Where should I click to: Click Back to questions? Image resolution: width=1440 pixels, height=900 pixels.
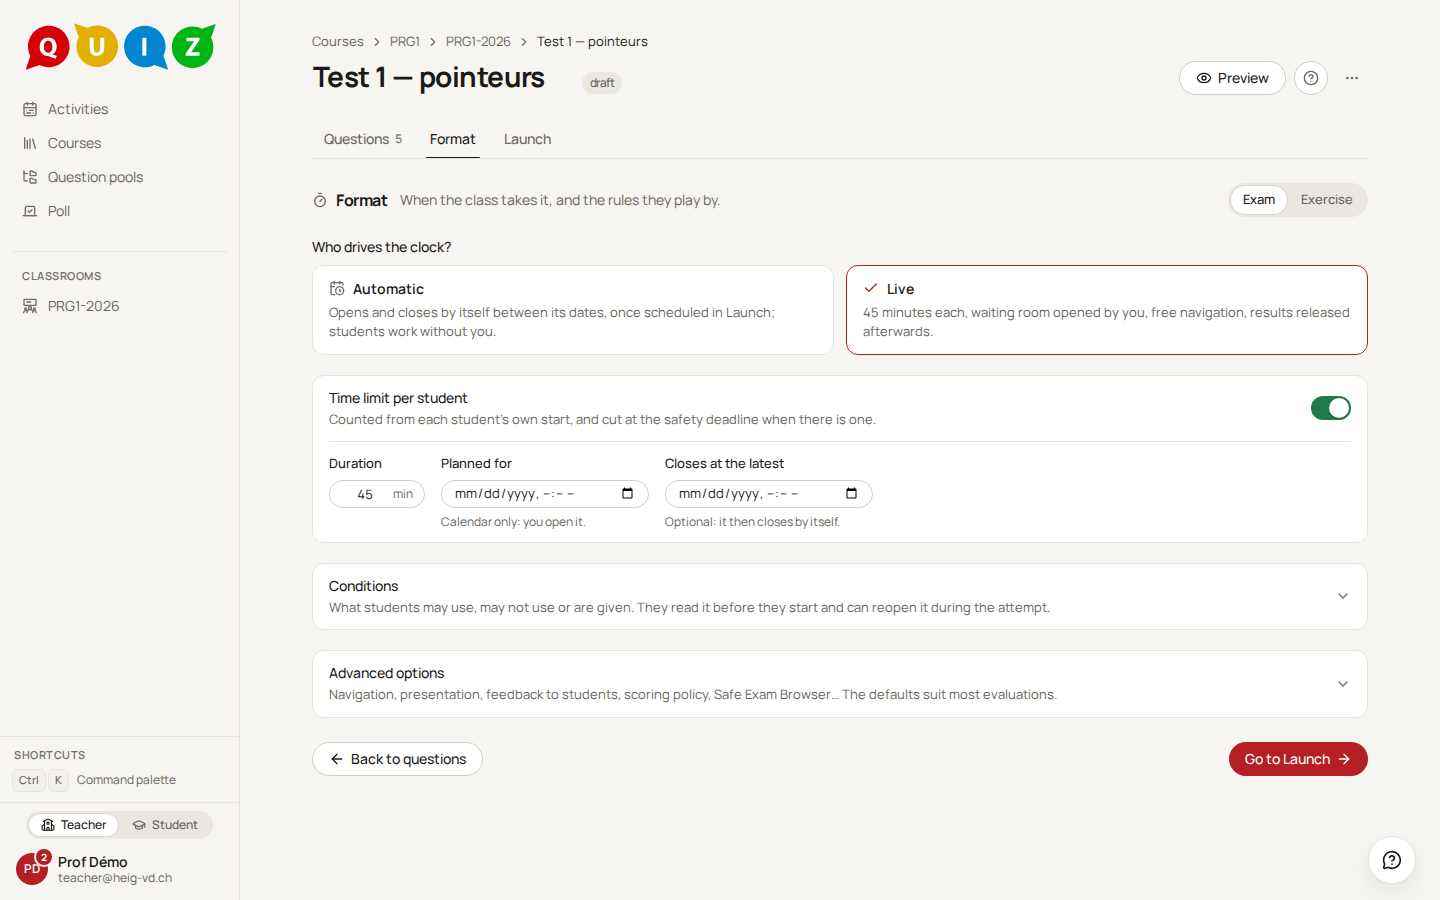397,759
